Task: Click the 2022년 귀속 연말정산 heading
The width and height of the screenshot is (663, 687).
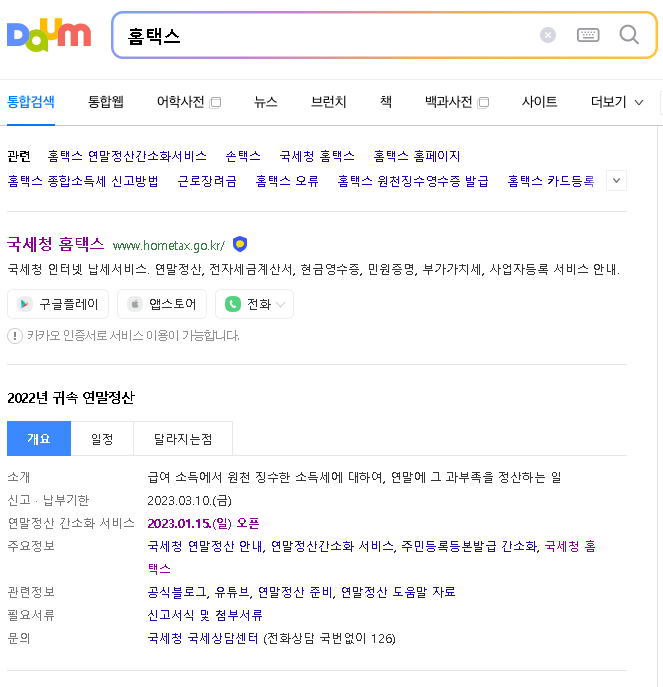Action: pyautogui.click(x=71, y=397)
